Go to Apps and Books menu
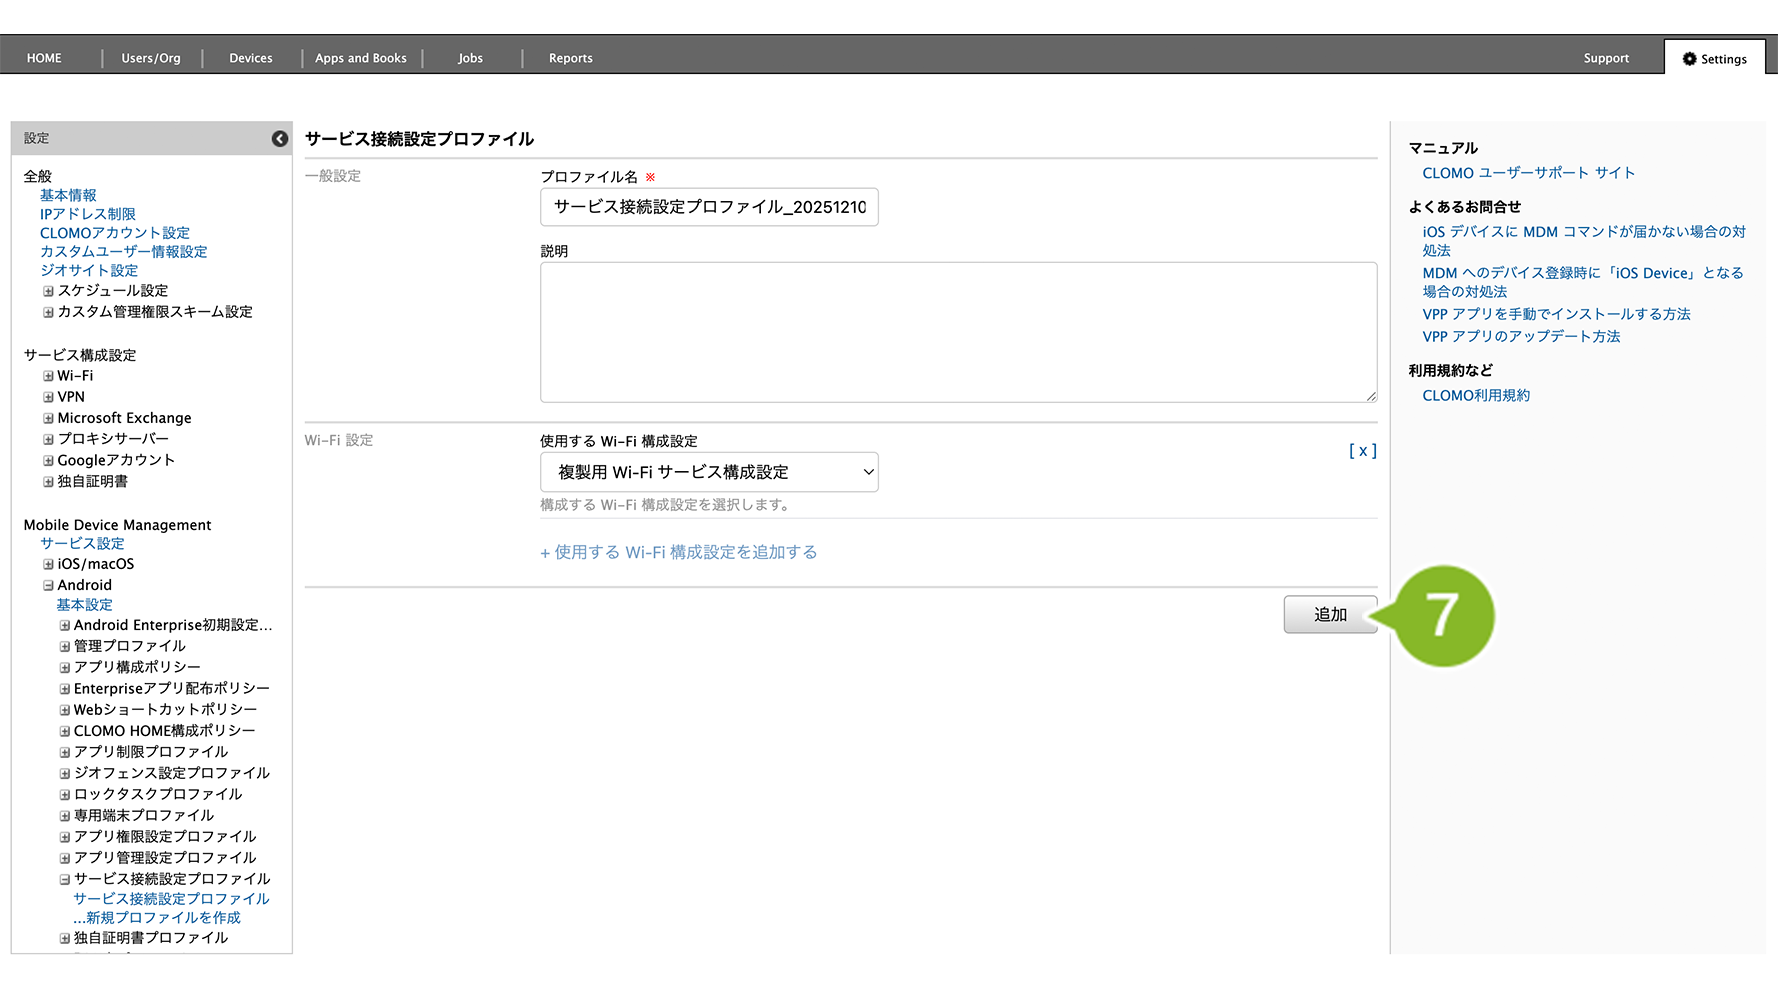Image resolution: width=1778 pixels, height=1000 pixels. pos(360,58)
